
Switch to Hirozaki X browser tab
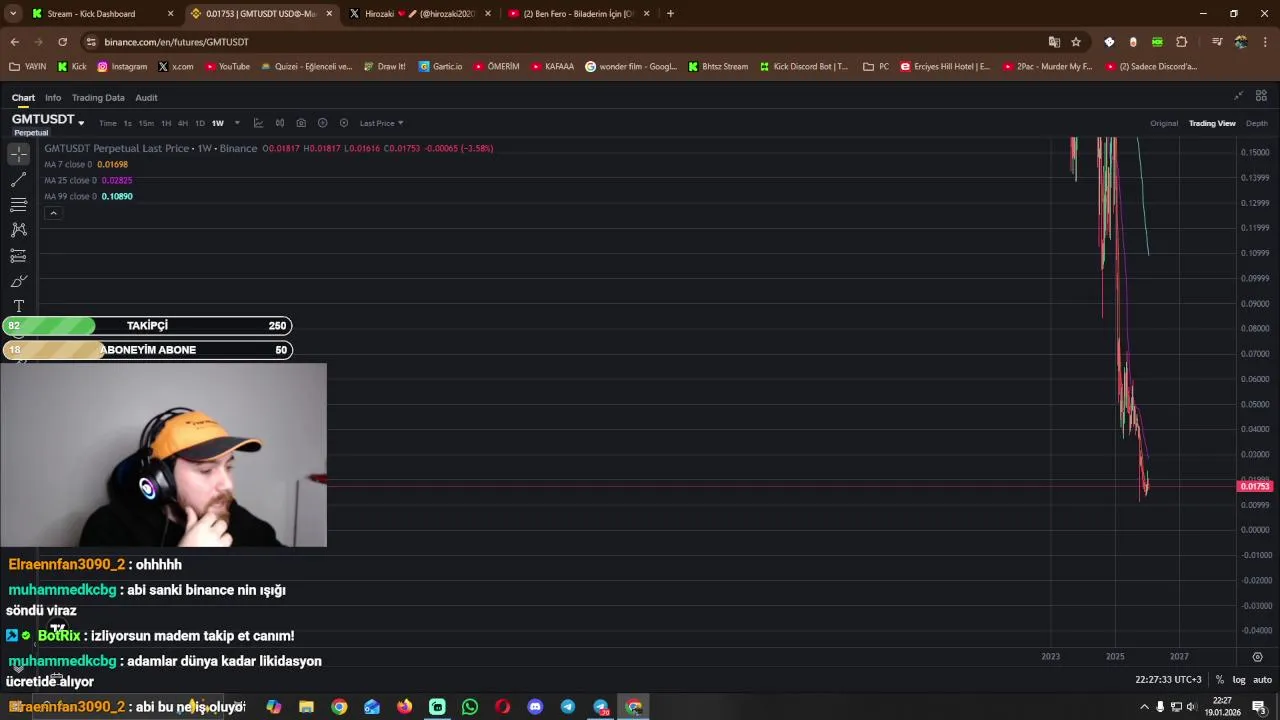coord(418,14)
